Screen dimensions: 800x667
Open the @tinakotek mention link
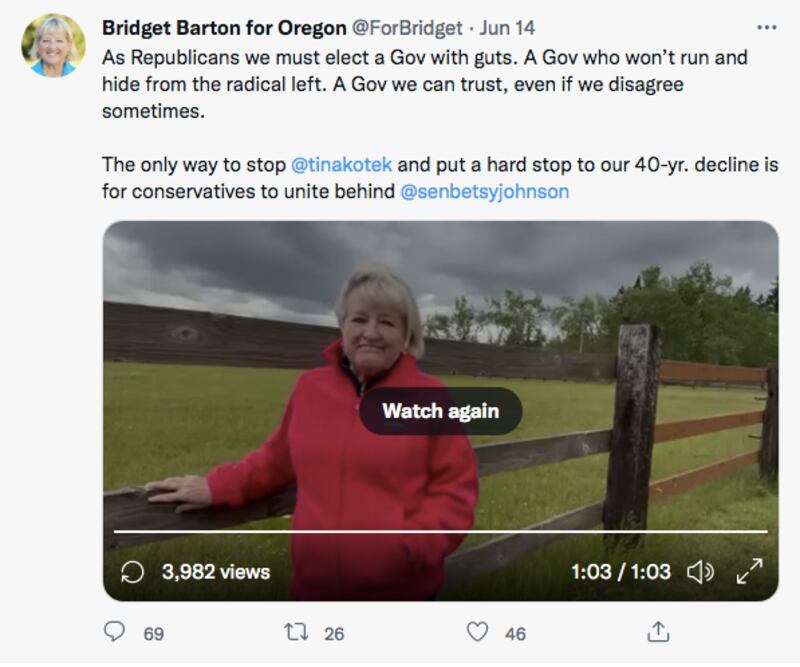point(341,165)
